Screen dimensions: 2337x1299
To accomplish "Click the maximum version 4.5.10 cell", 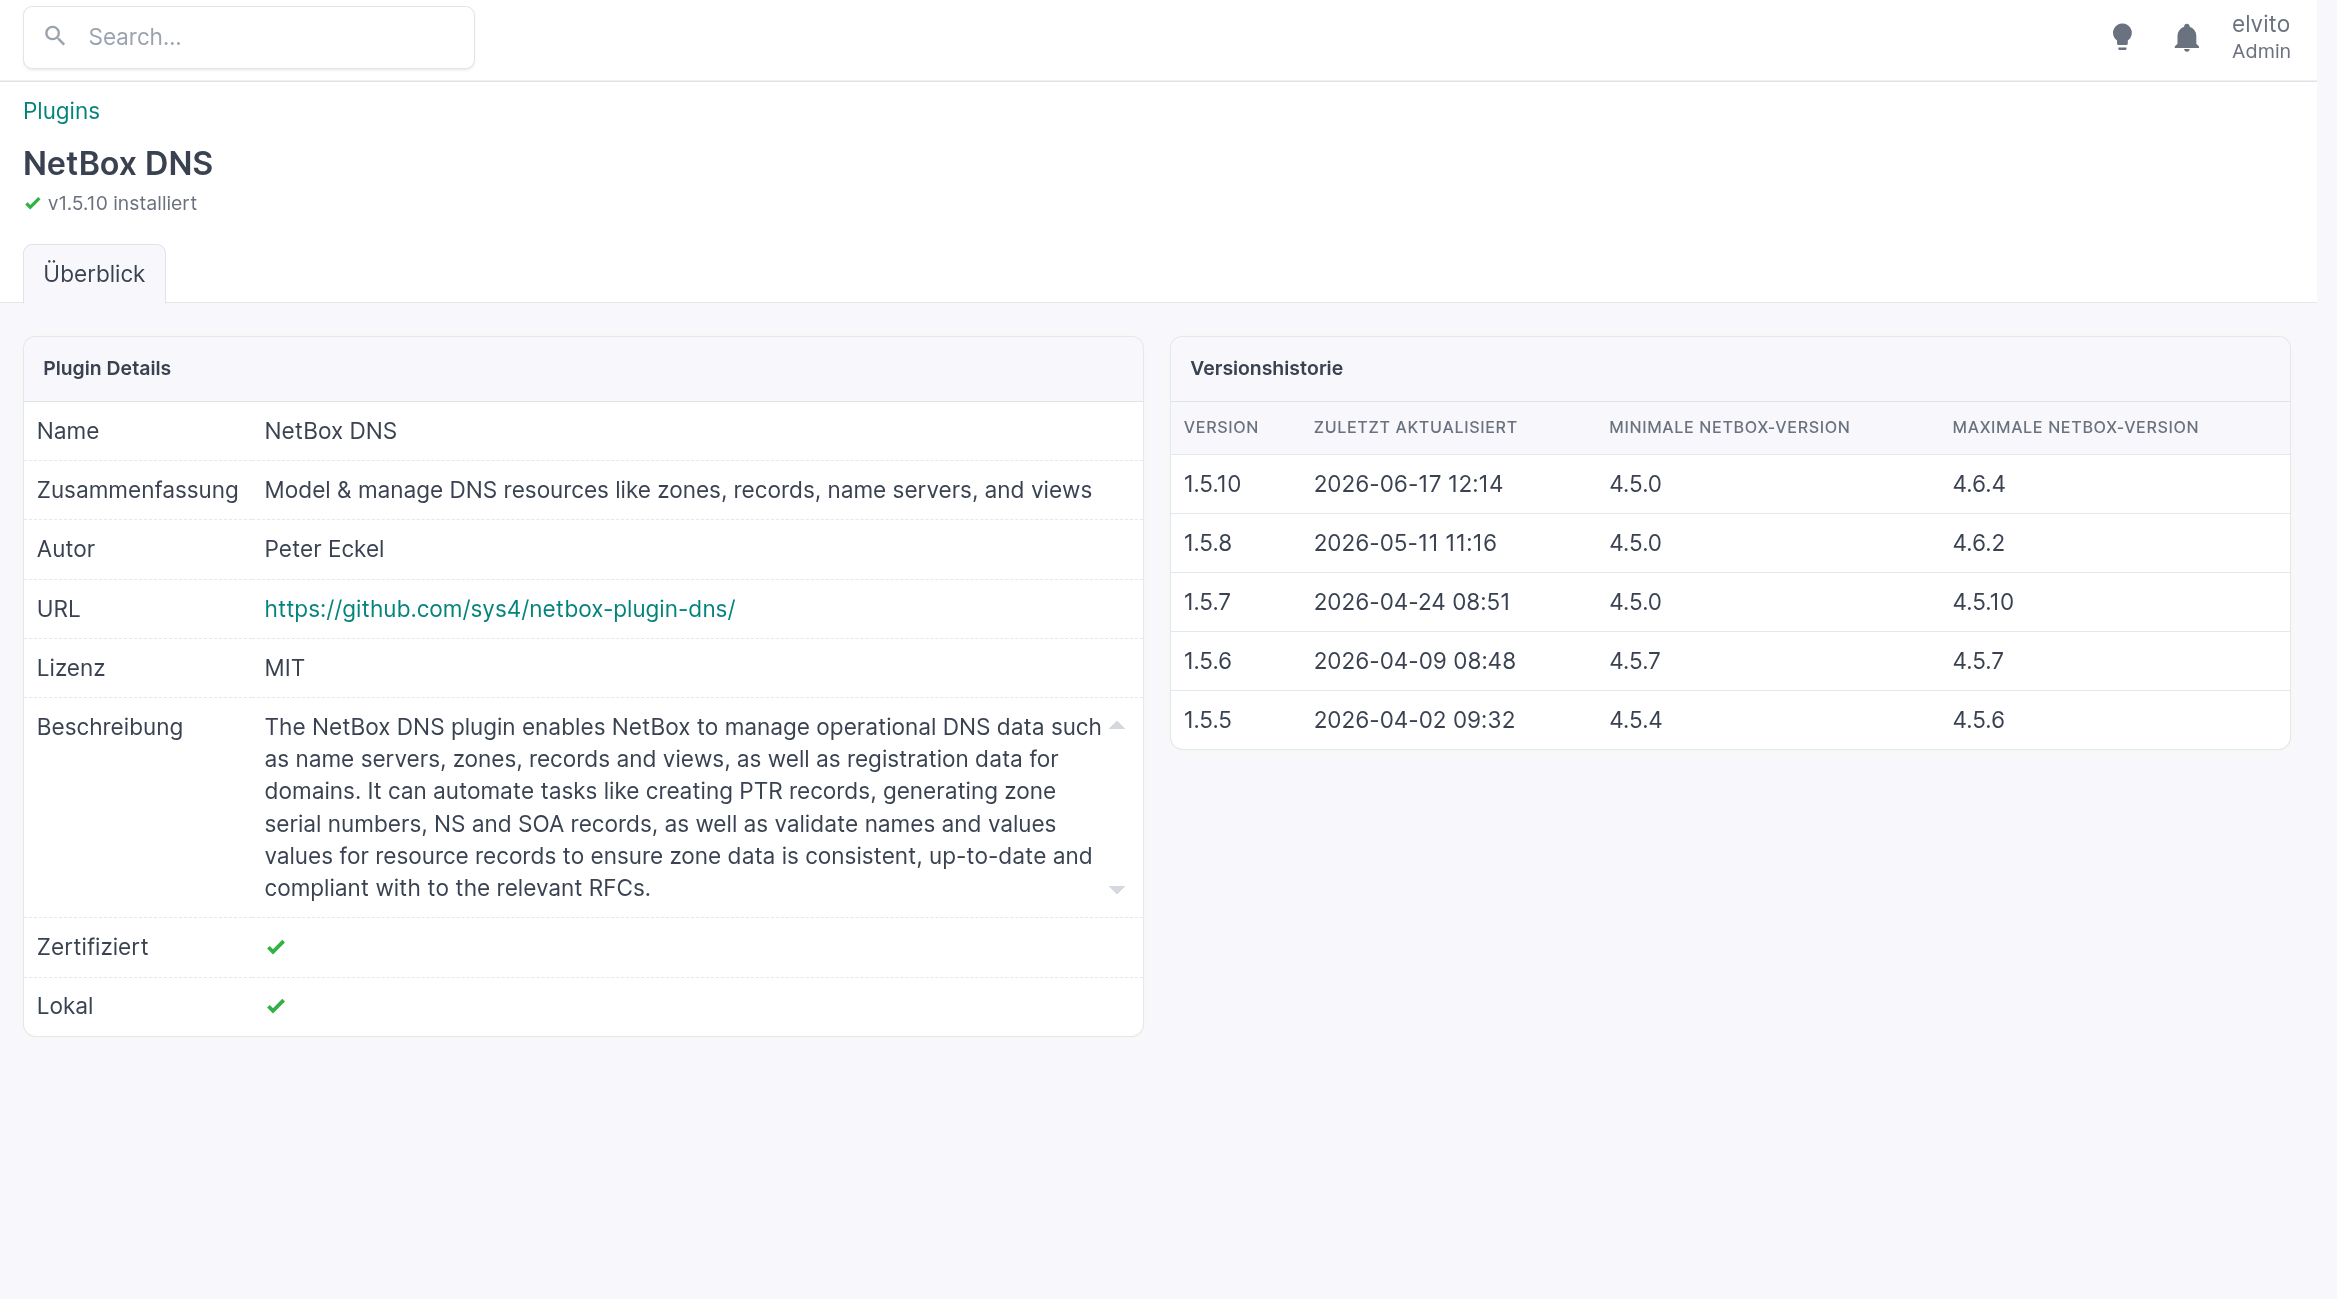I will [1983, 602].
